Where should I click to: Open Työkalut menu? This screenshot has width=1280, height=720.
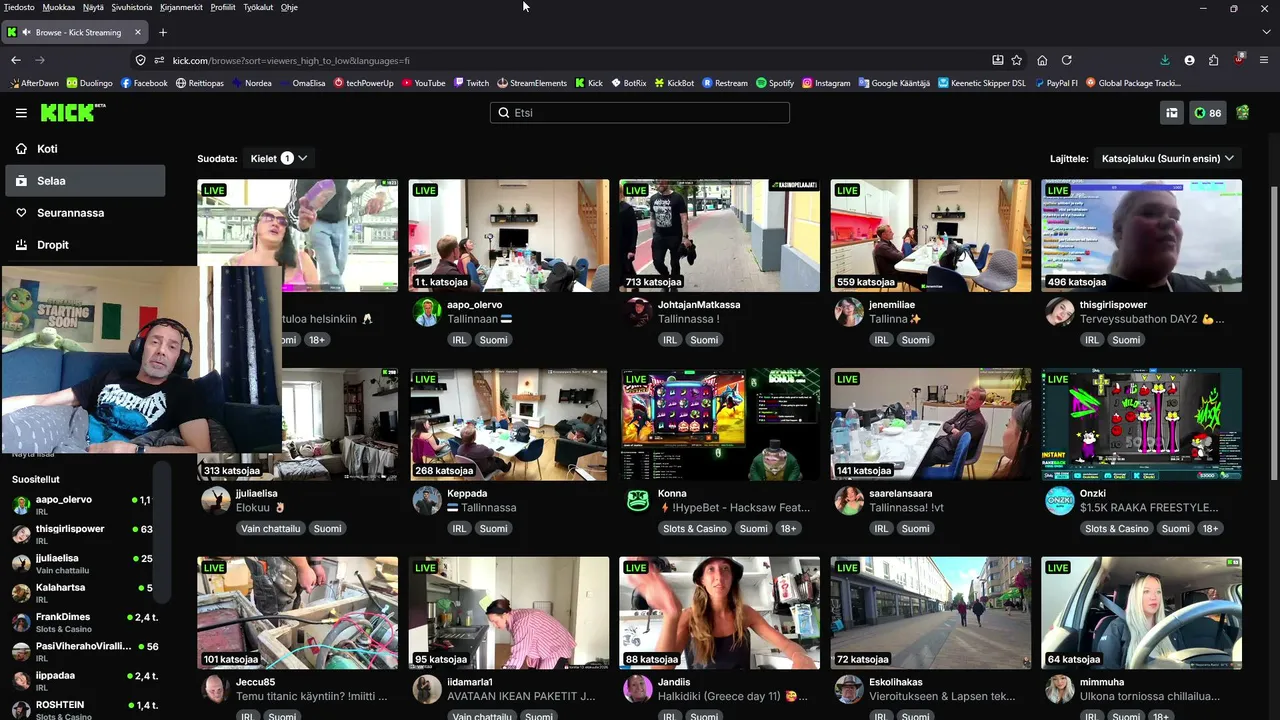click(258, 7)
